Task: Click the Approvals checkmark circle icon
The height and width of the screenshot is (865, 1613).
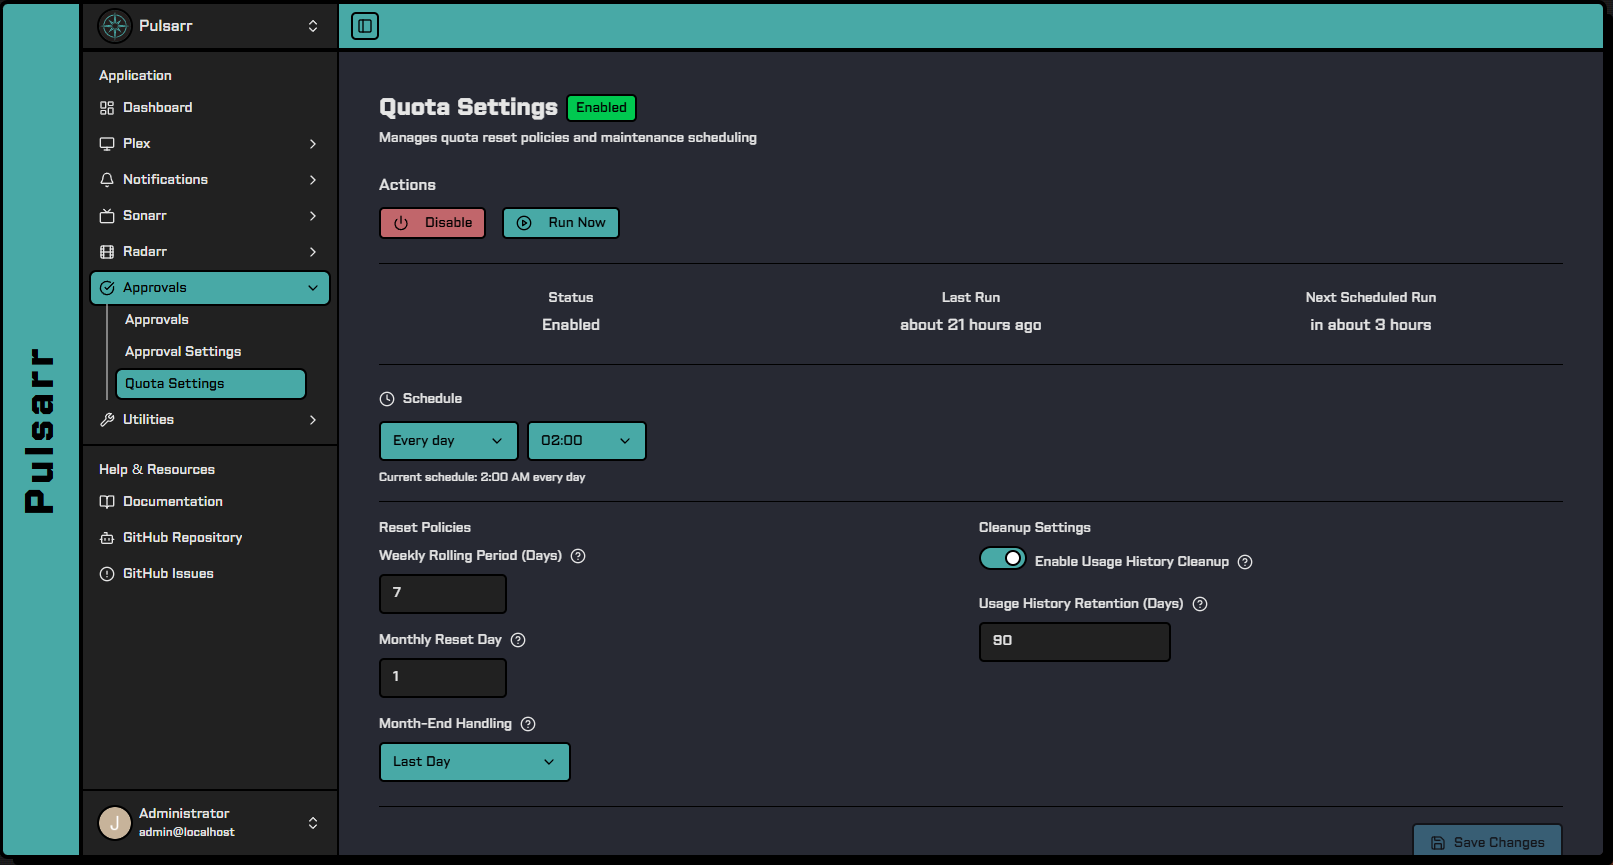Action: (x=107, y=288)
